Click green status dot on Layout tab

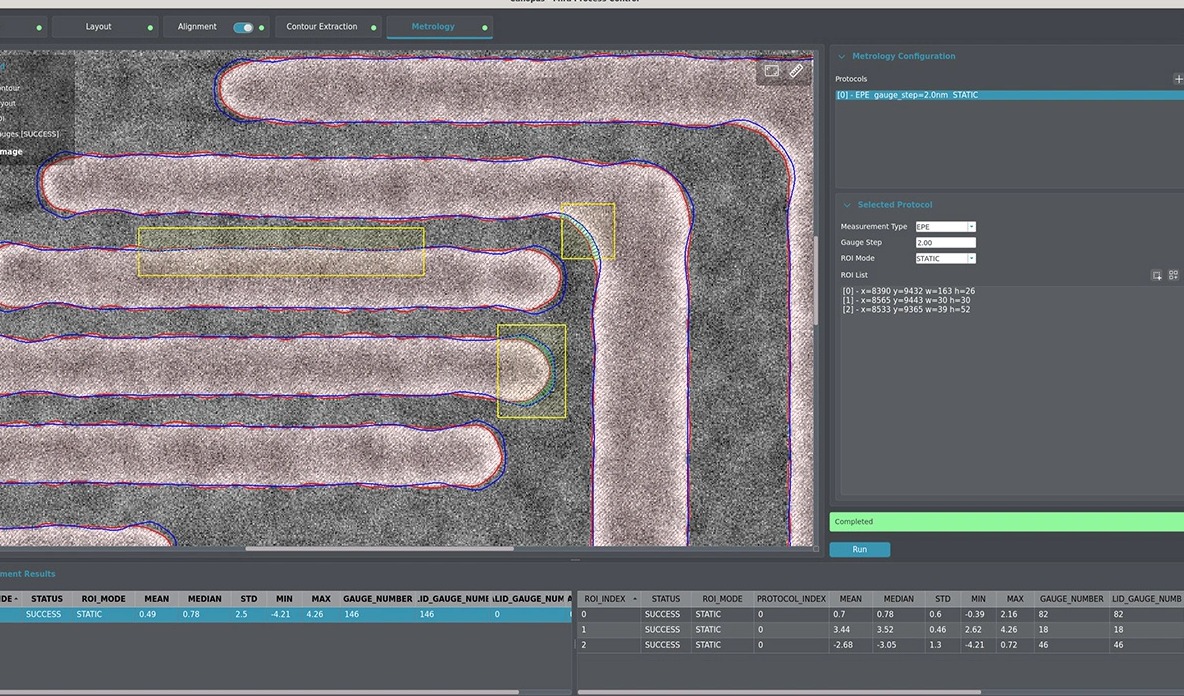coord(150,27)
